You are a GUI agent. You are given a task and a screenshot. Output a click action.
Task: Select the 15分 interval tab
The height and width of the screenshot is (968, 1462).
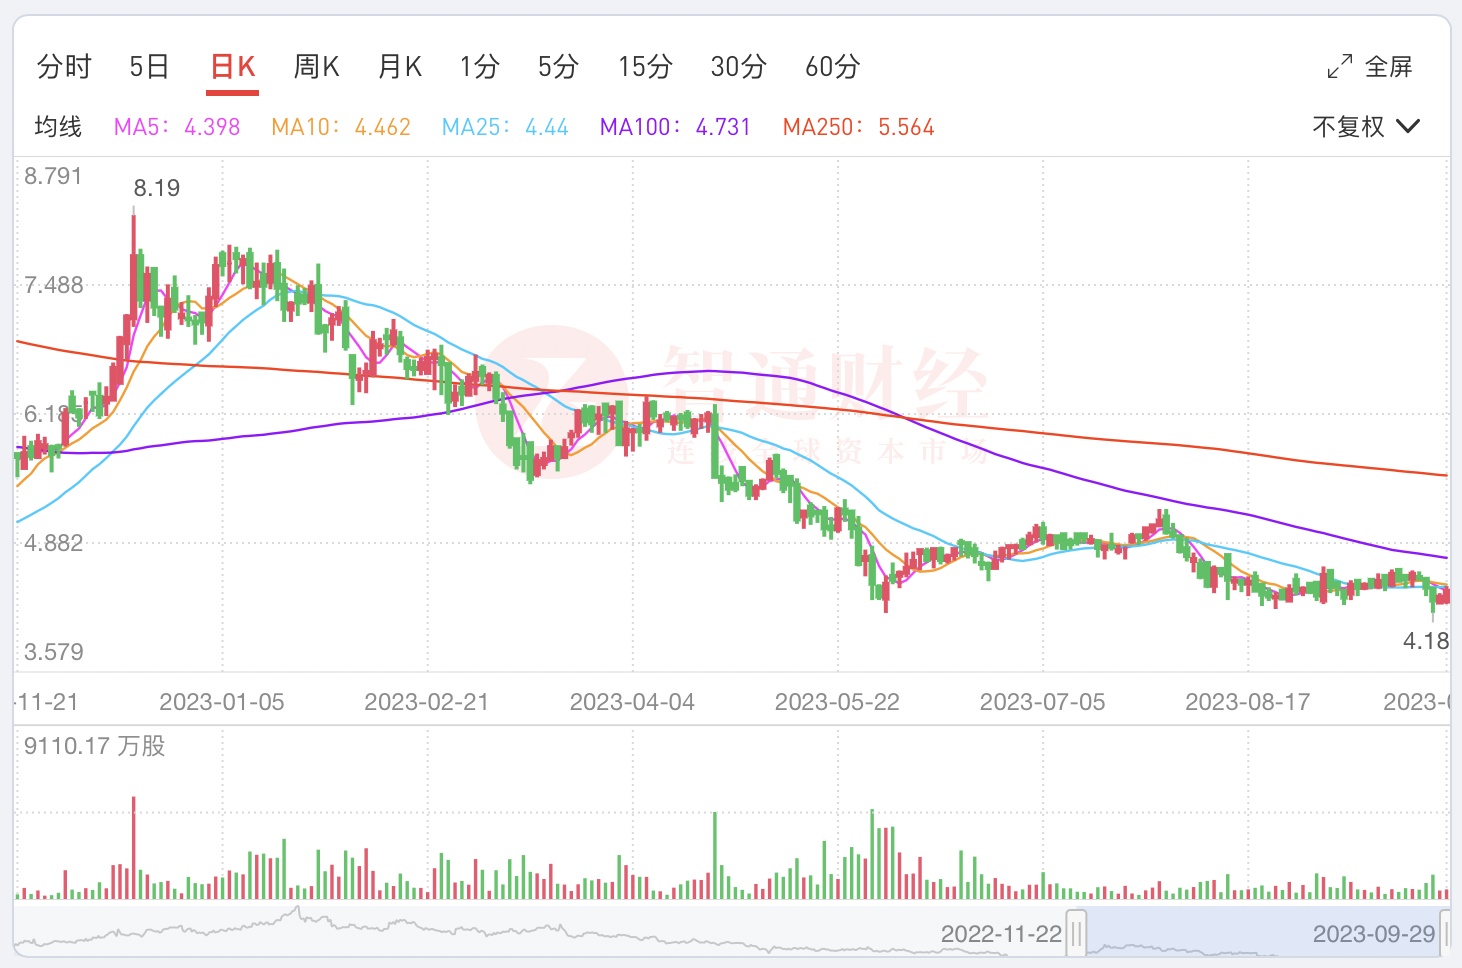[x=645, y=67]
